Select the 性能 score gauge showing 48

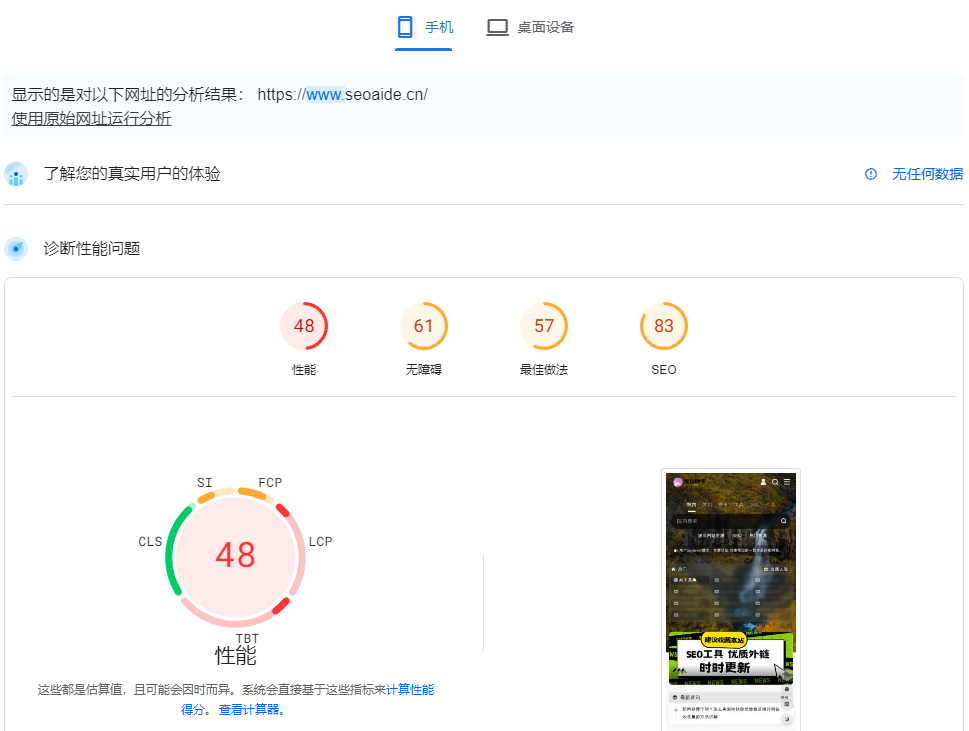coord(304,326)
